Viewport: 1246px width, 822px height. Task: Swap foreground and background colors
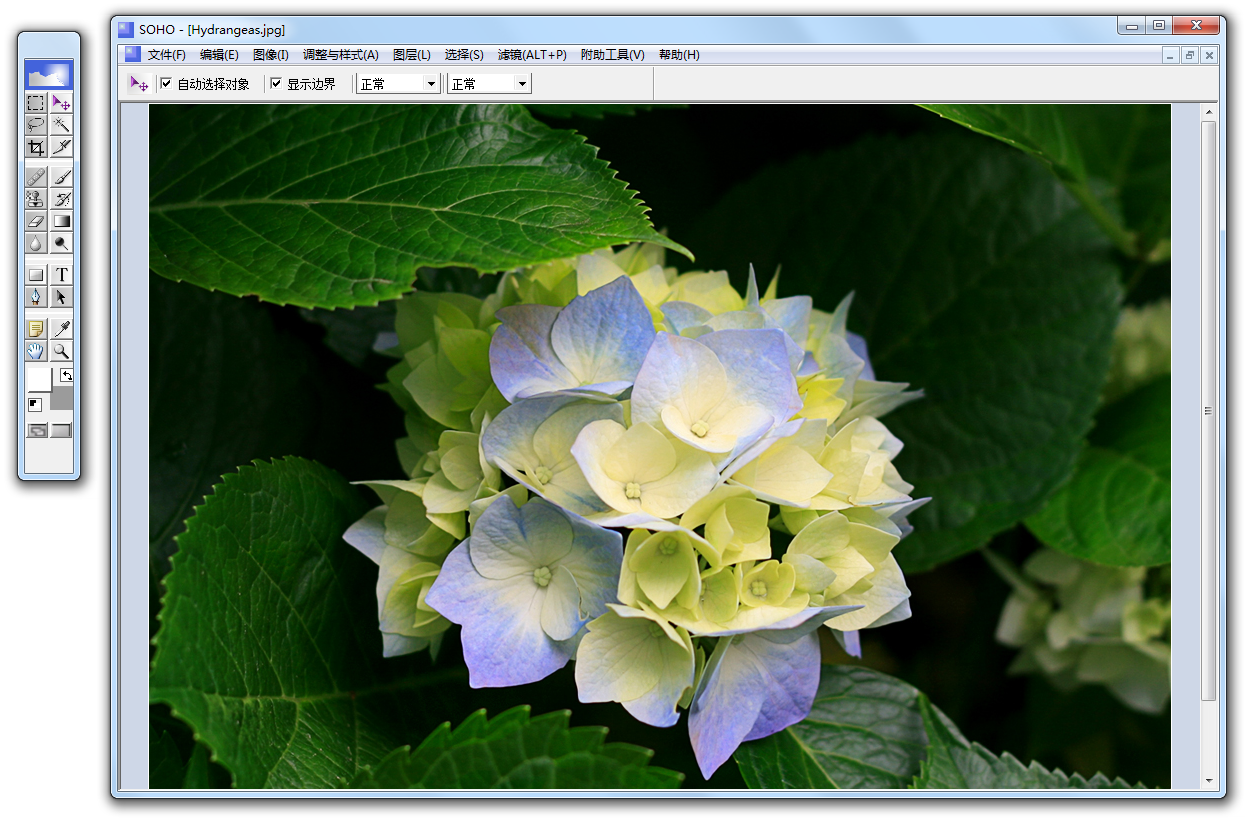click(66, 376)
